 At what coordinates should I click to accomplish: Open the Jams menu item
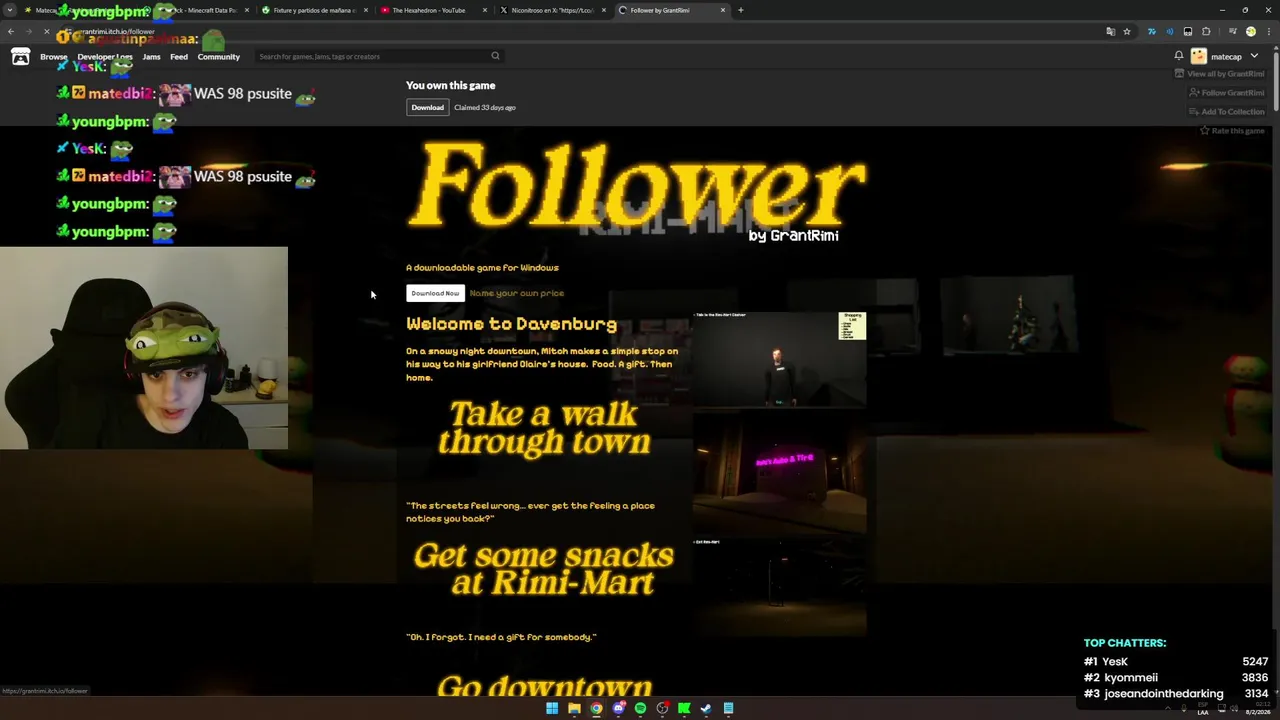point(151,57)
